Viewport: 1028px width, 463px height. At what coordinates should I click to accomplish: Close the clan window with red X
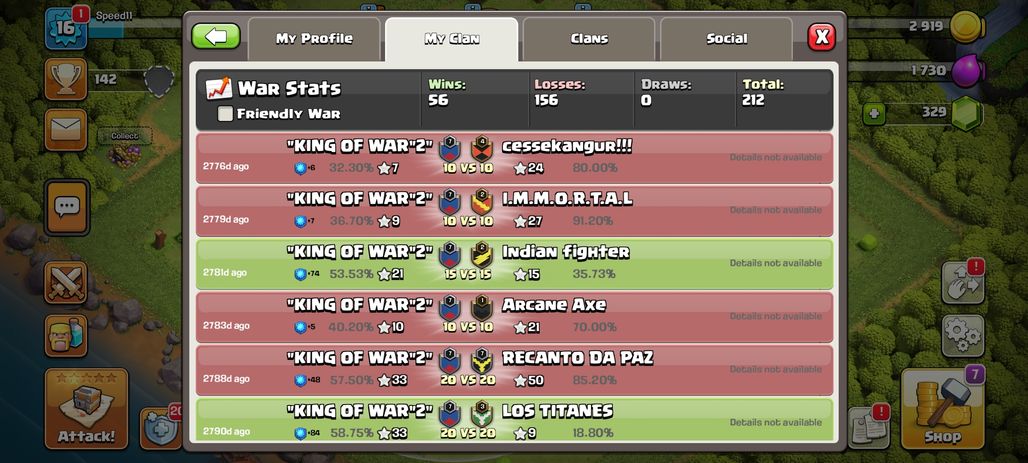tap(821, 37)
